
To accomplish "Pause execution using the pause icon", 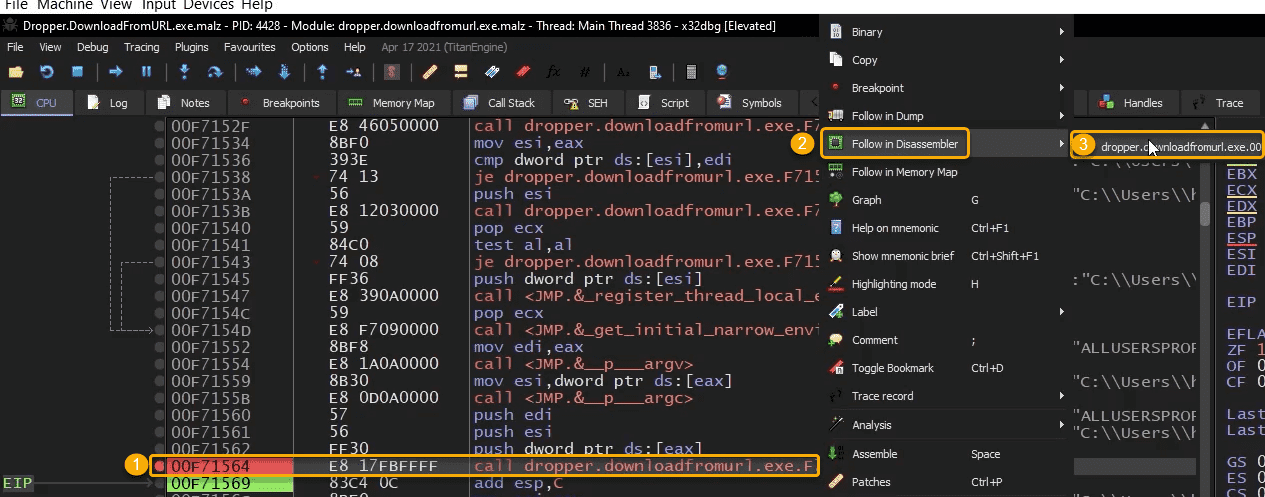I will point(146,72).
